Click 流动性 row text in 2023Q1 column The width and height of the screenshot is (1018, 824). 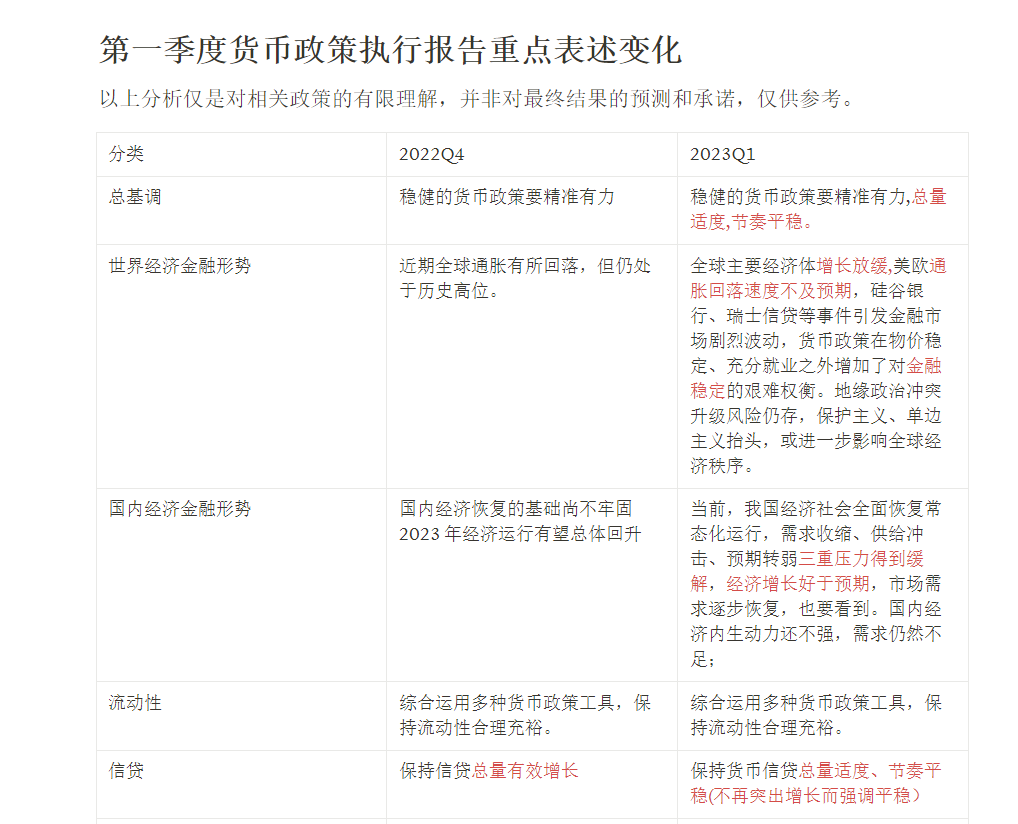tap(815, 715)
